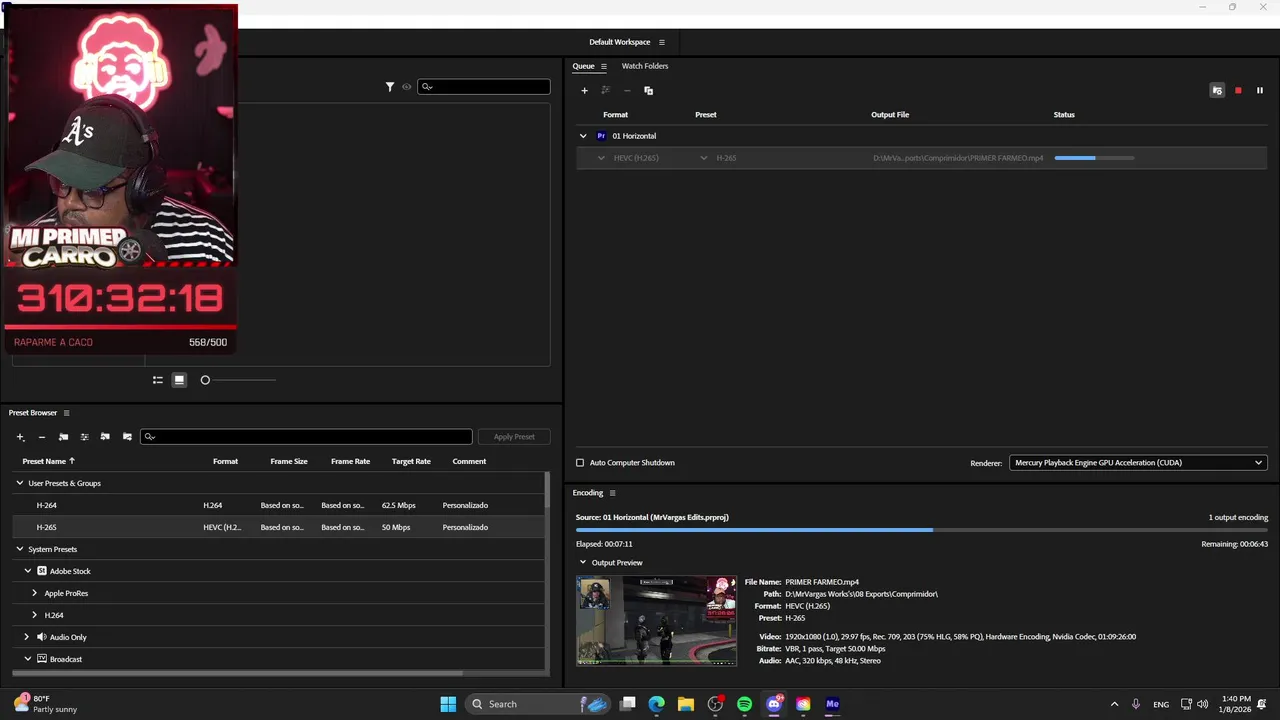Image resolution: width=1280 pixels, height=720 pixels.
Task: Expand the Audio Only presets
Action: click(x=27, y=637)
